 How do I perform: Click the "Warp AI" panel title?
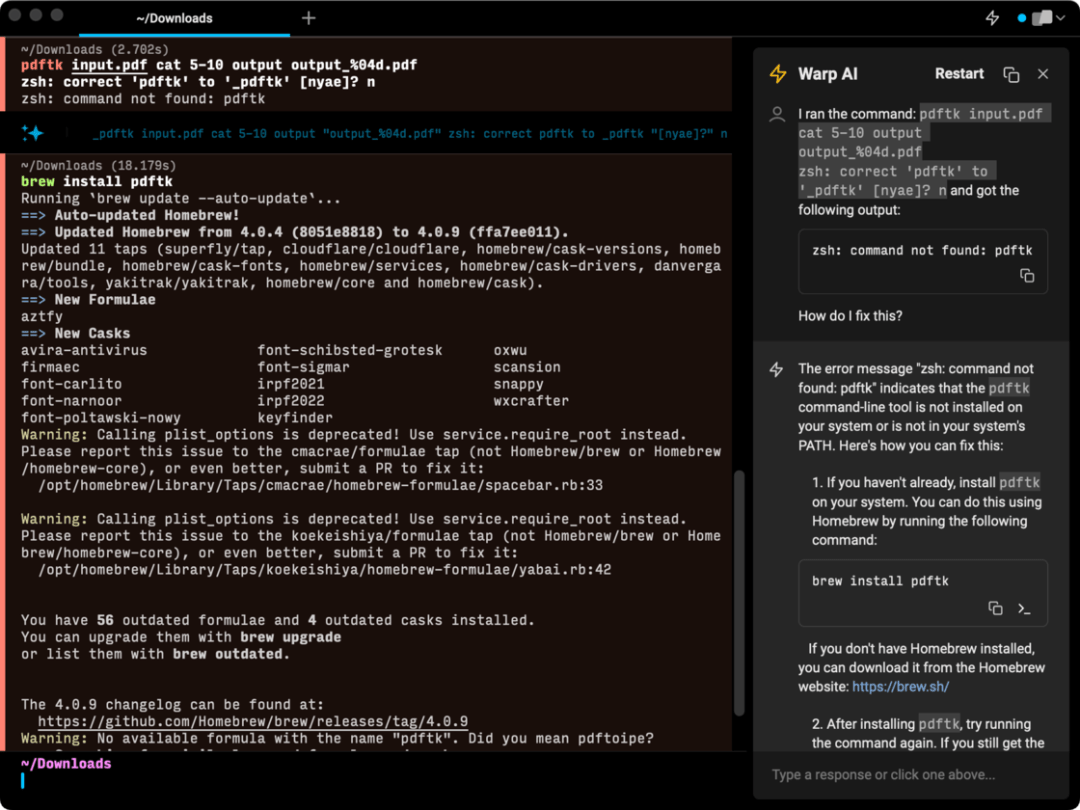pyautogui.click(x=827, y=74)
